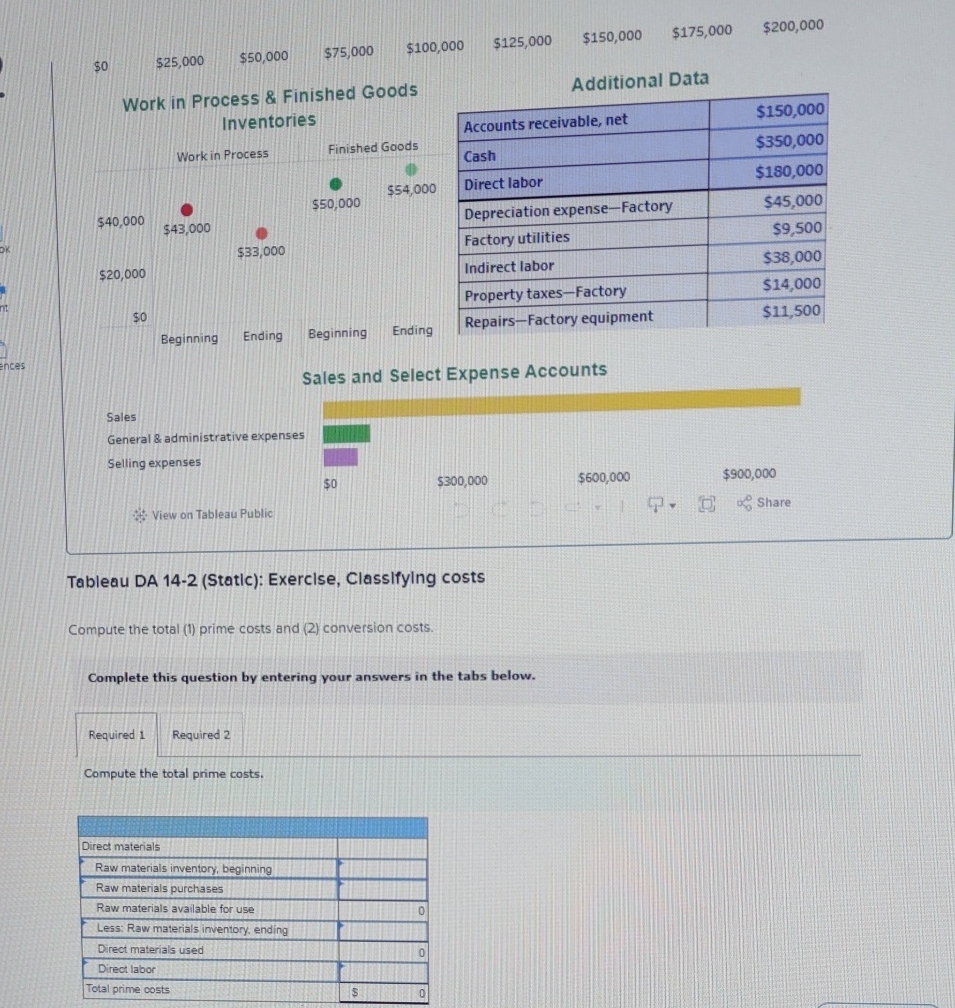Viewport: 955px width, 1008px height.
Task: Click the 'Direct materials used' total cell
Action: coord(383,952)
